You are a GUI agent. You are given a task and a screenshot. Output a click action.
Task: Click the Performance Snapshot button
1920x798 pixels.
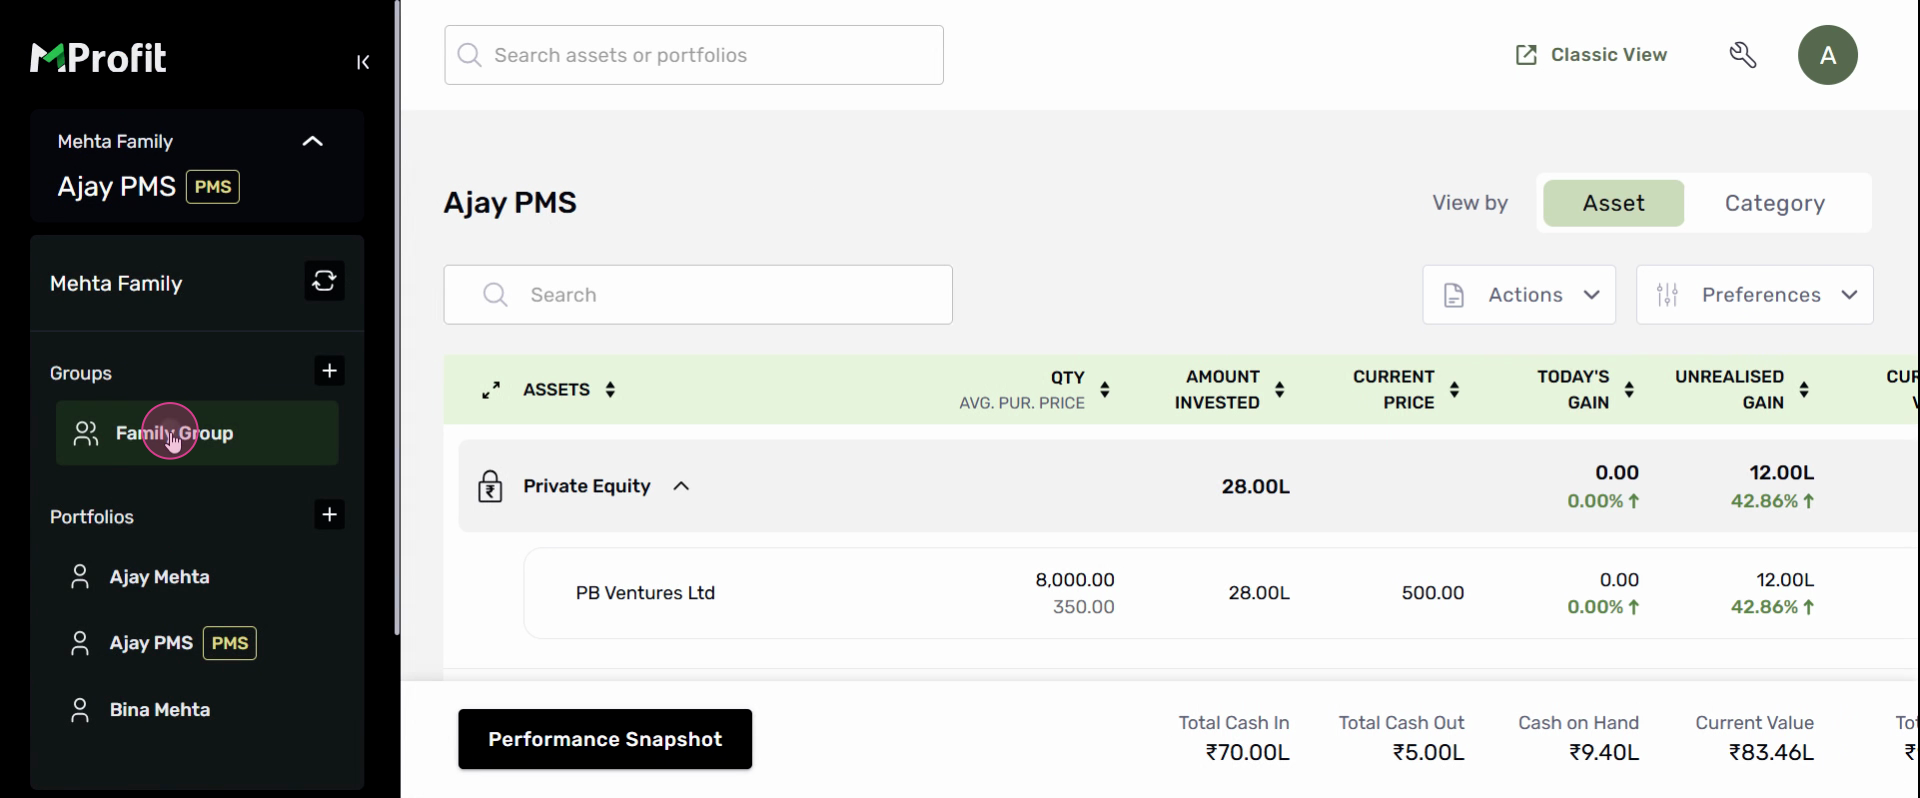click(x=605, y=739)
